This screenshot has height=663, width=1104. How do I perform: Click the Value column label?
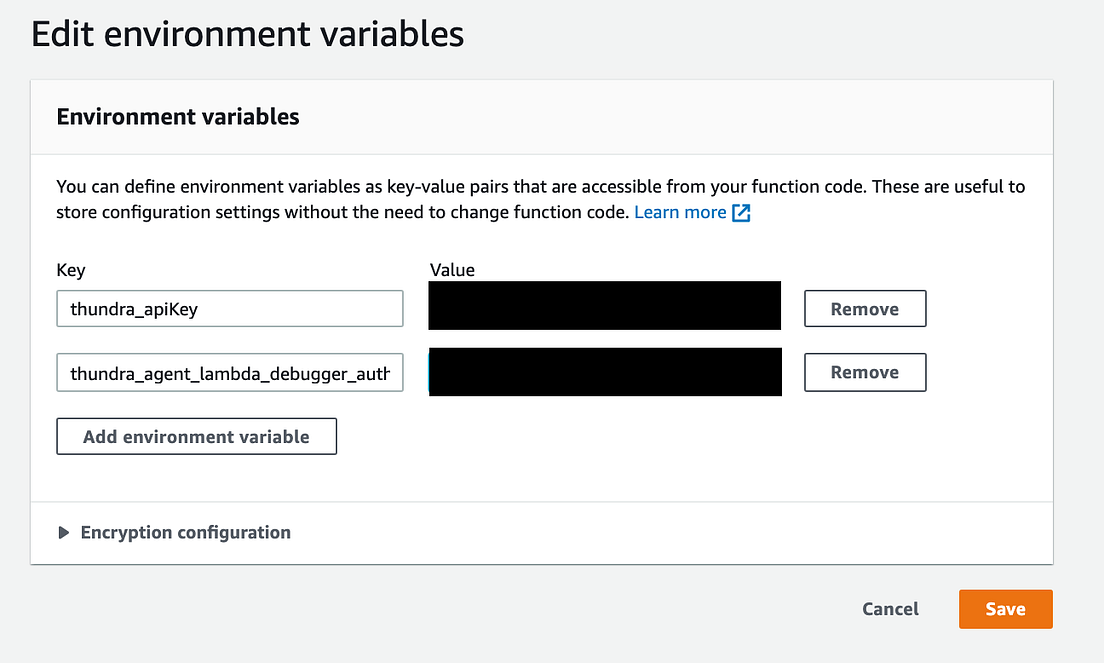point(452,269)
